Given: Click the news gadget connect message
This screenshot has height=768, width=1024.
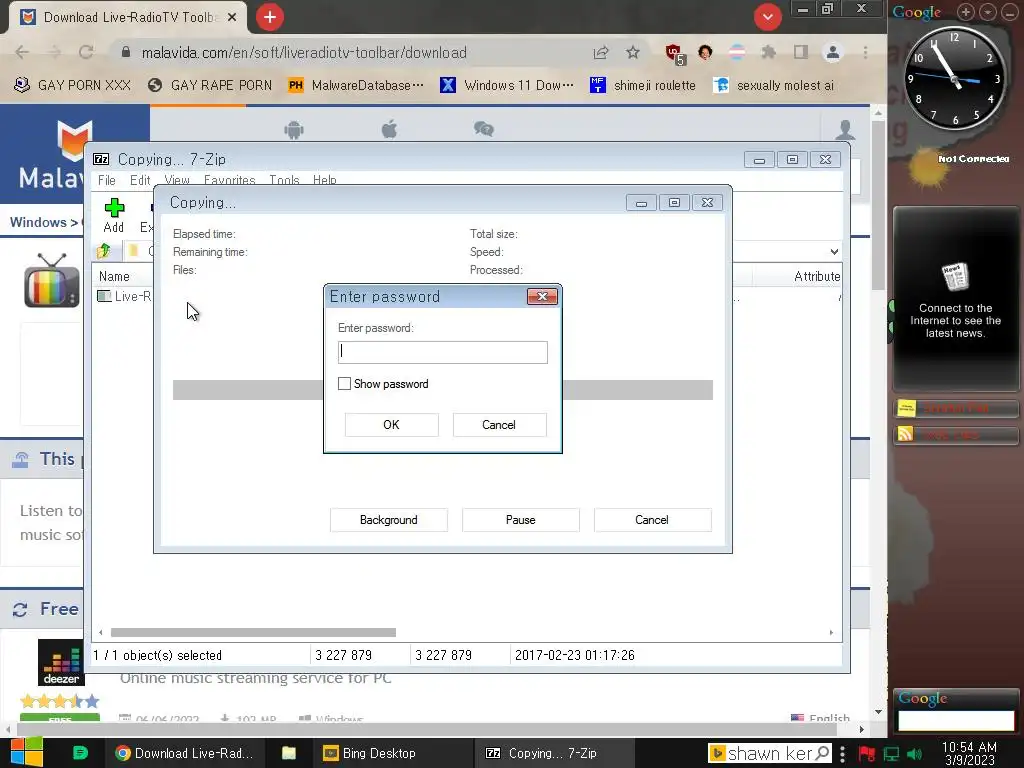Looking at the screenshot, I should (955, 320).
